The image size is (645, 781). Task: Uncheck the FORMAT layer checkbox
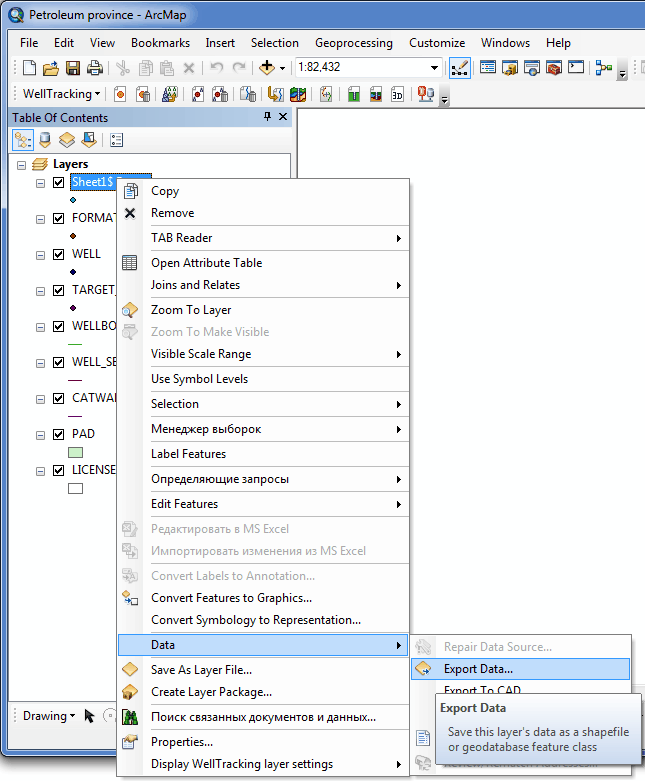click(x=59, y=218)
